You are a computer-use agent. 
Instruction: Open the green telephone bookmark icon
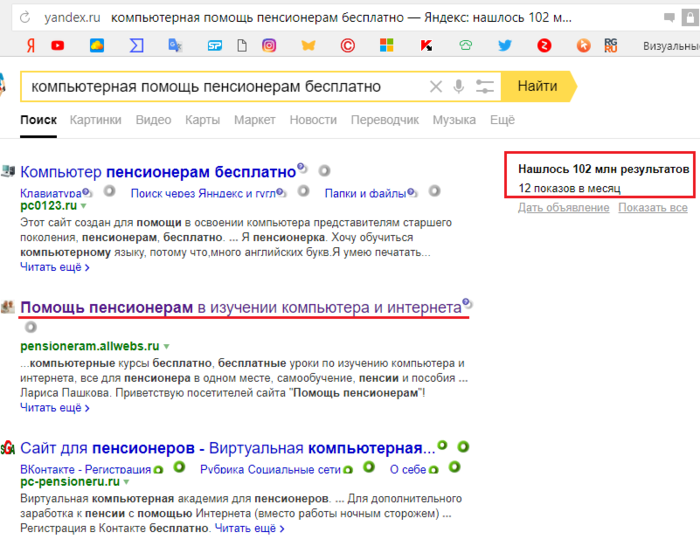466,45
